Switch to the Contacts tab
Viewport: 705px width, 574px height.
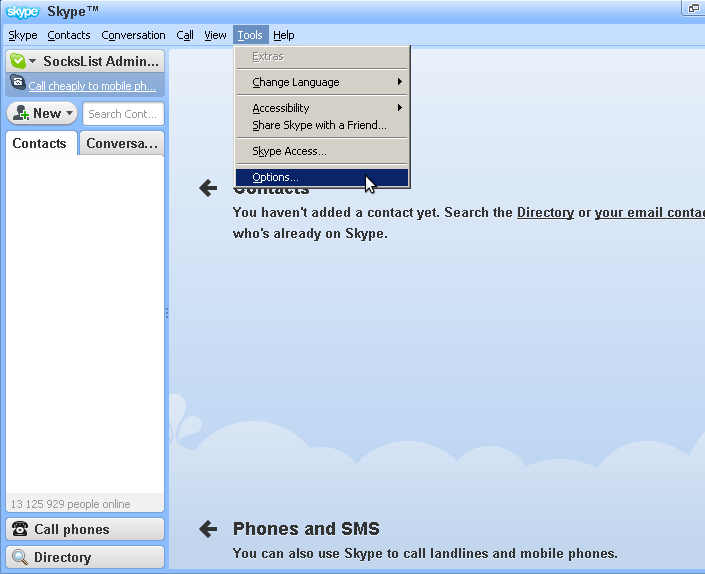(x=40, y=143)
